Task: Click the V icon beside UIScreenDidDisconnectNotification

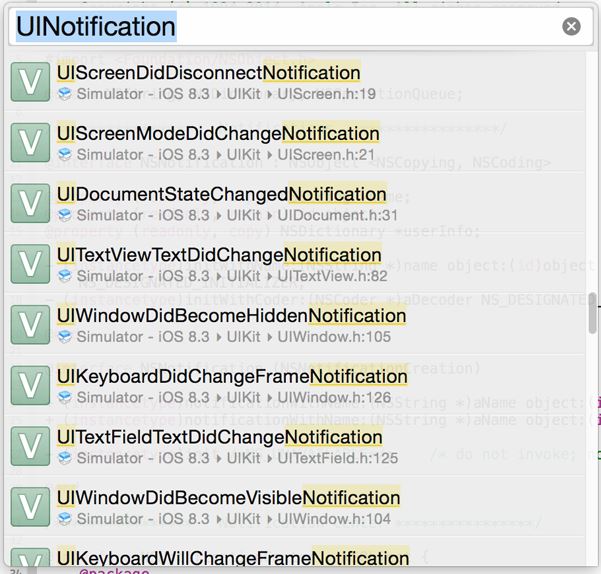Action: coord(30,83)
